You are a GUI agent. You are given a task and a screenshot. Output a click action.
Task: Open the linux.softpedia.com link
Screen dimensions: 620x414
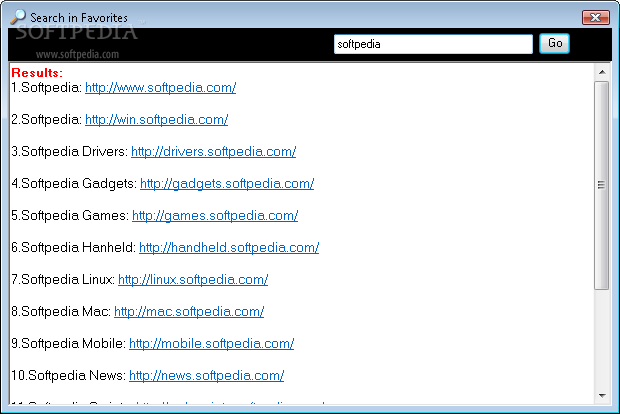(193, 280)
